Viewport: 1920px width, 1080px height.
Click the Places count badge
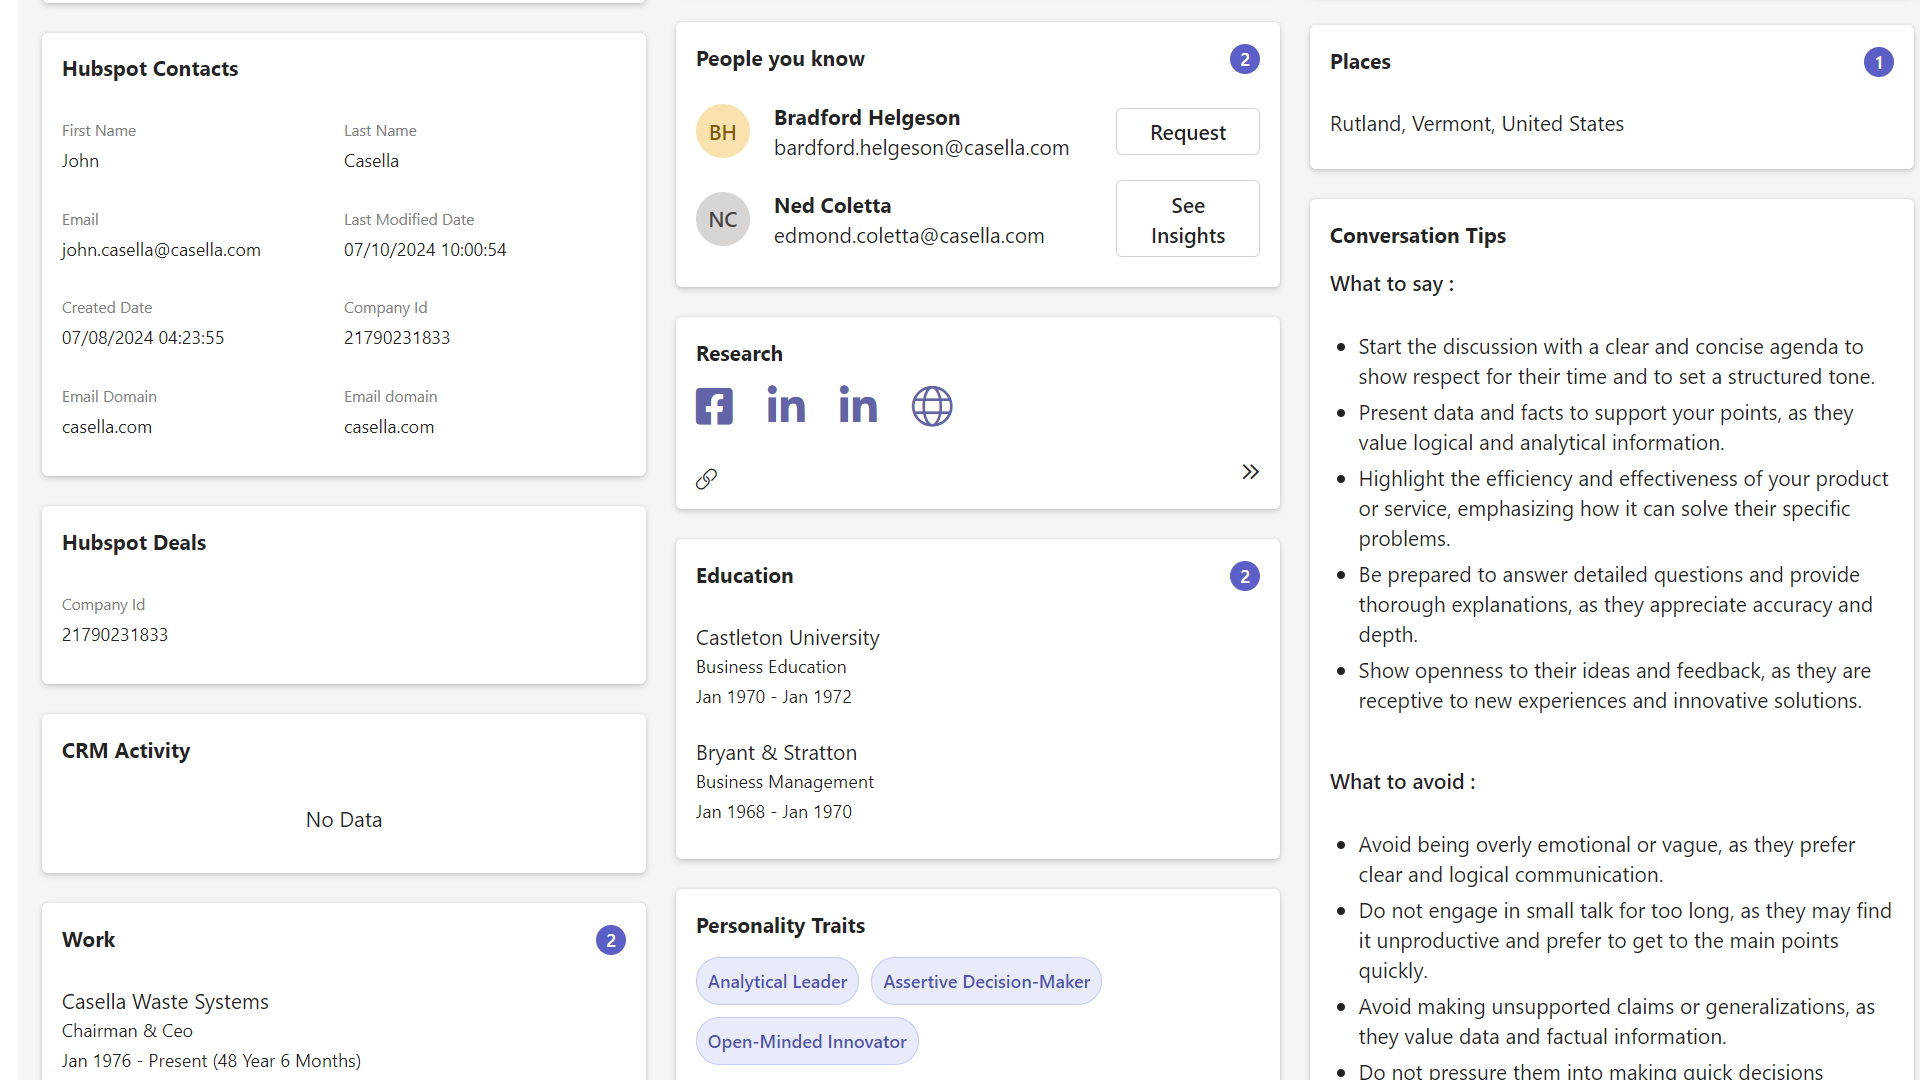pyautogui.click(x=1879, y=62)
